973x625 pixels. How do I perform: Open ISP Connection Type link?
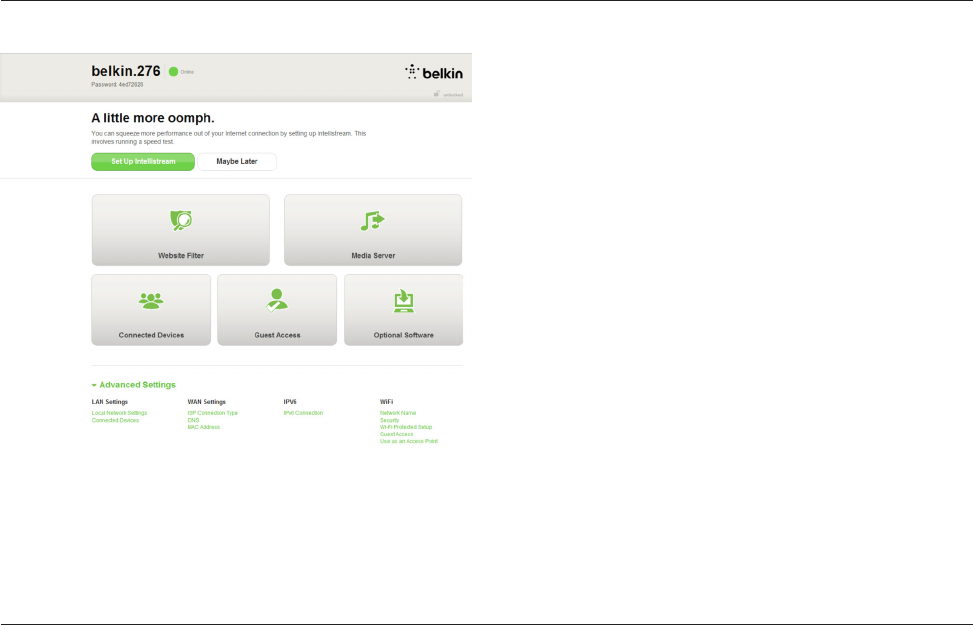[213, 413]
